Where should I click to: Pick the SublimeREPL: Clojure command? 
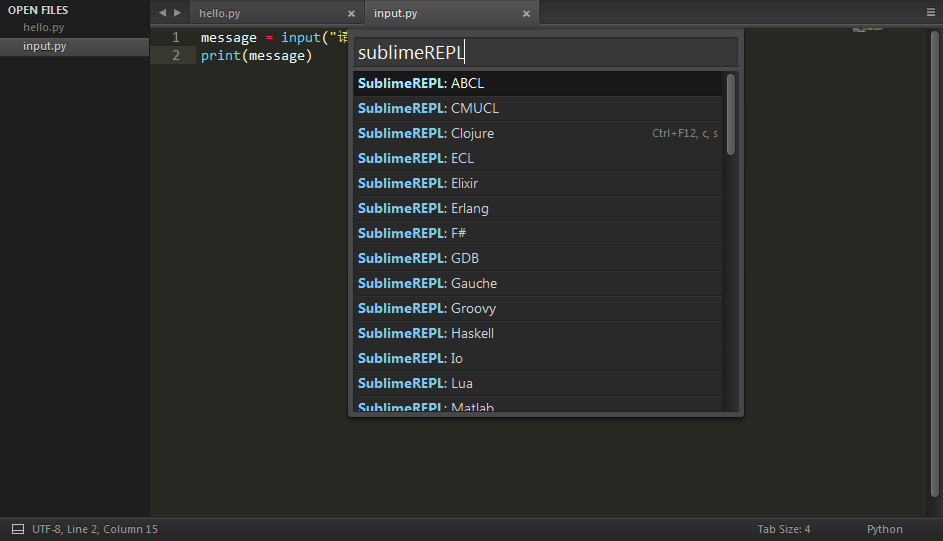(x=537, y=133)
